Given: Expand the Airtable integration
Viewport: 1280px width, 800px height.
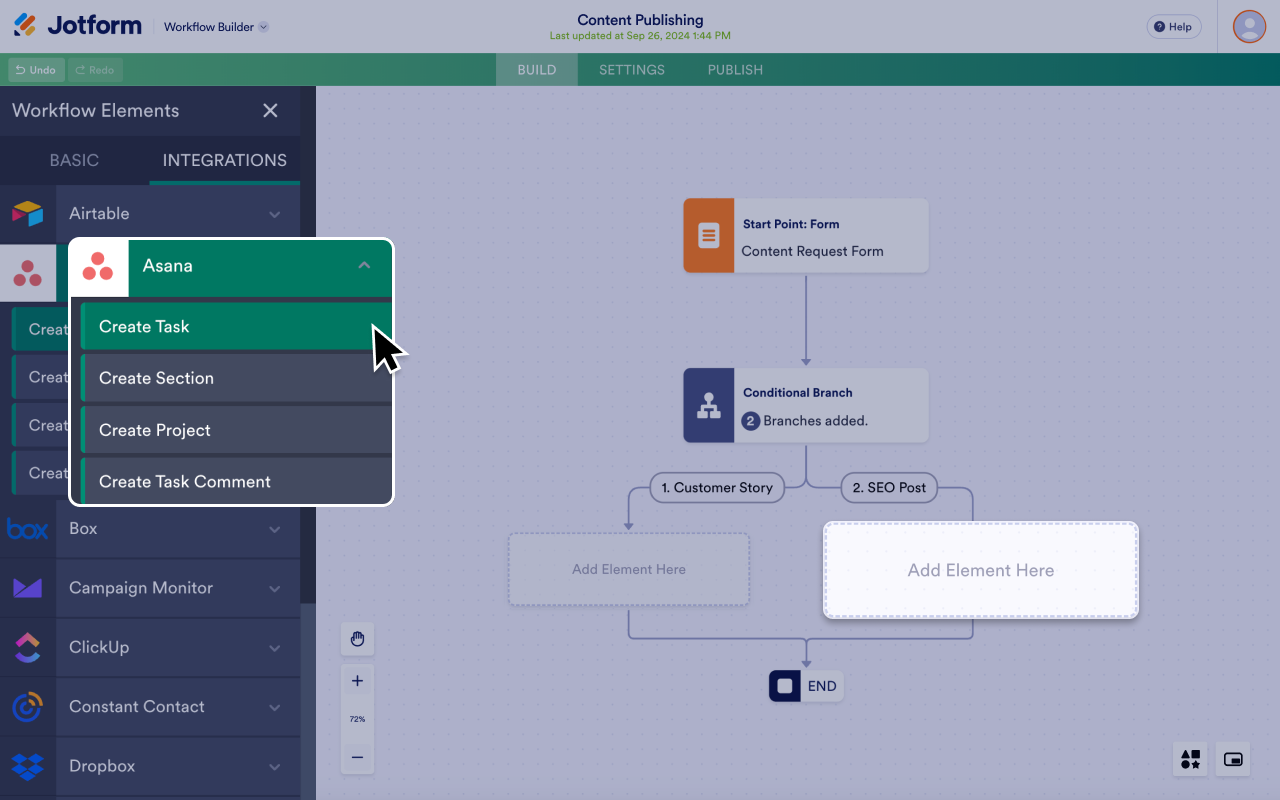Looking at the screenshot, I should click(275, 214).
